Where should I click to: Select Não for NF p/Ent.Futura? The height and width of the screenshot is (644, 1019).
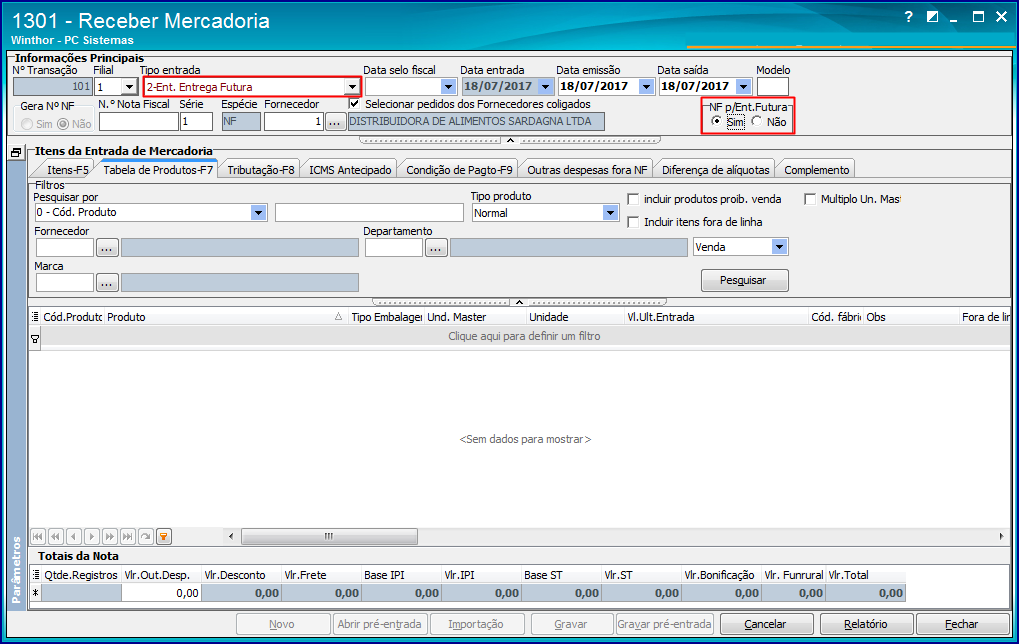[757, 122]
